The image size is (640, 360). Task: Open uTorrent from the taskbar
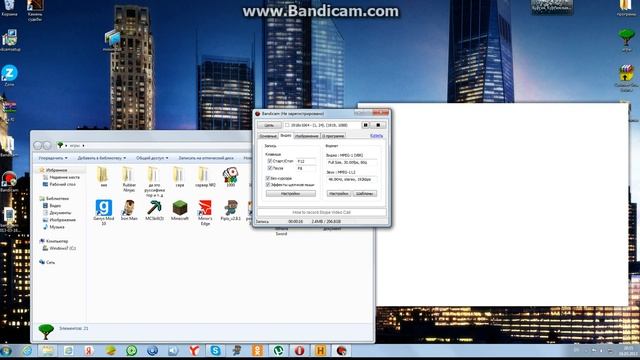pos(278,350)
